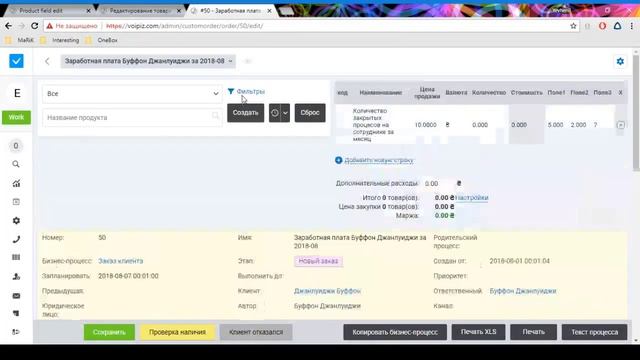
Task: Open the browser three-dot menu
Action: pyautogui.click(x=631, y=26)
